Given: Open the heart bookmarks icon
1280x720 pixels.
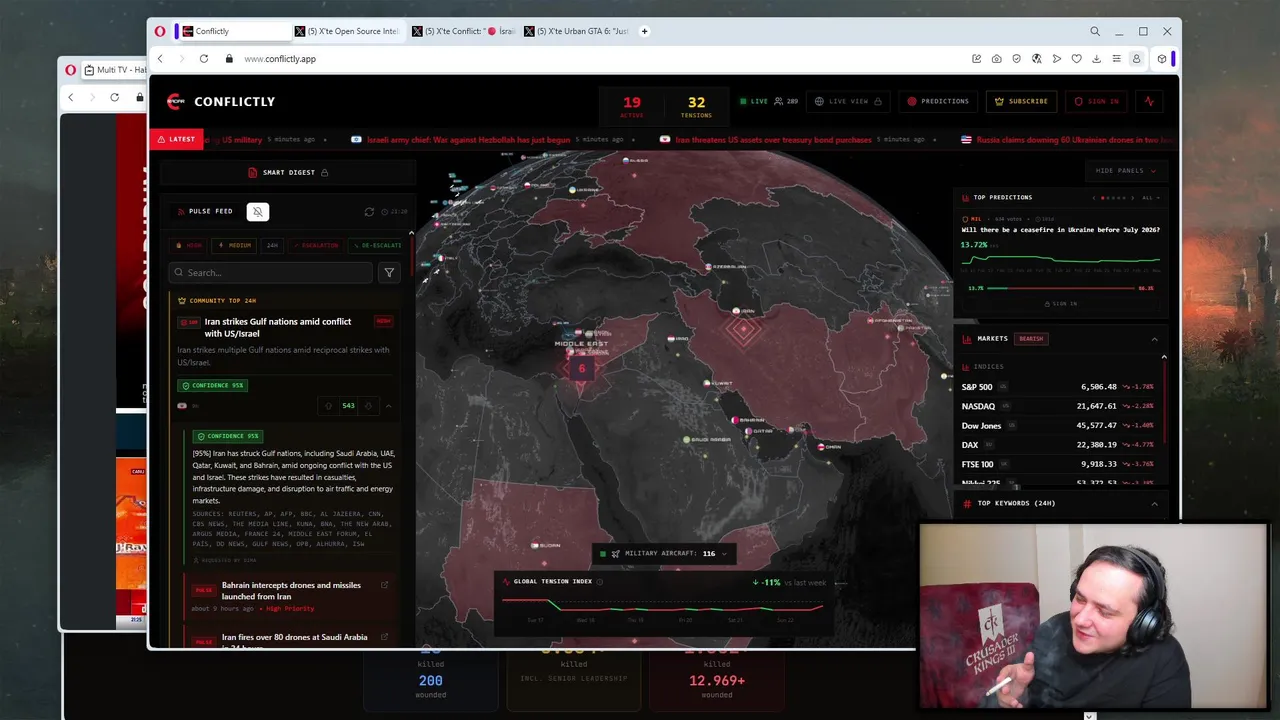Looking at the screenshot, I should (1076, 59).
